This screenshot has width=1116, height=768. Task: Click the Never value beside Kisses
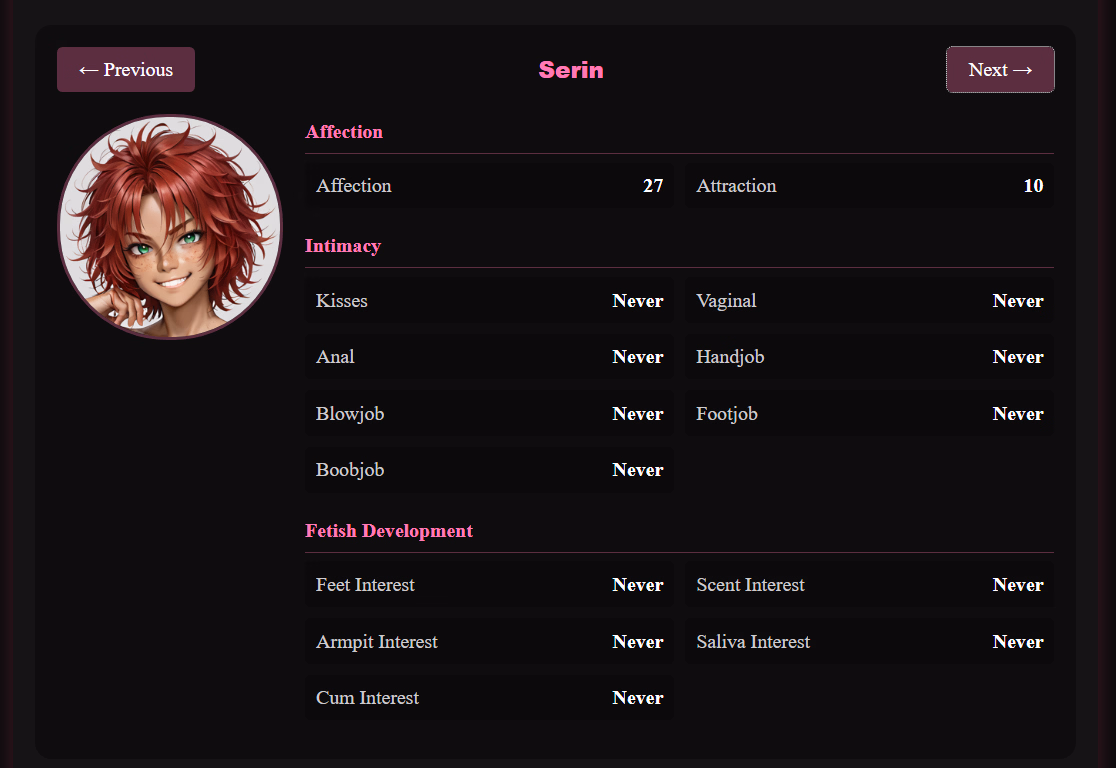[638, 301]
